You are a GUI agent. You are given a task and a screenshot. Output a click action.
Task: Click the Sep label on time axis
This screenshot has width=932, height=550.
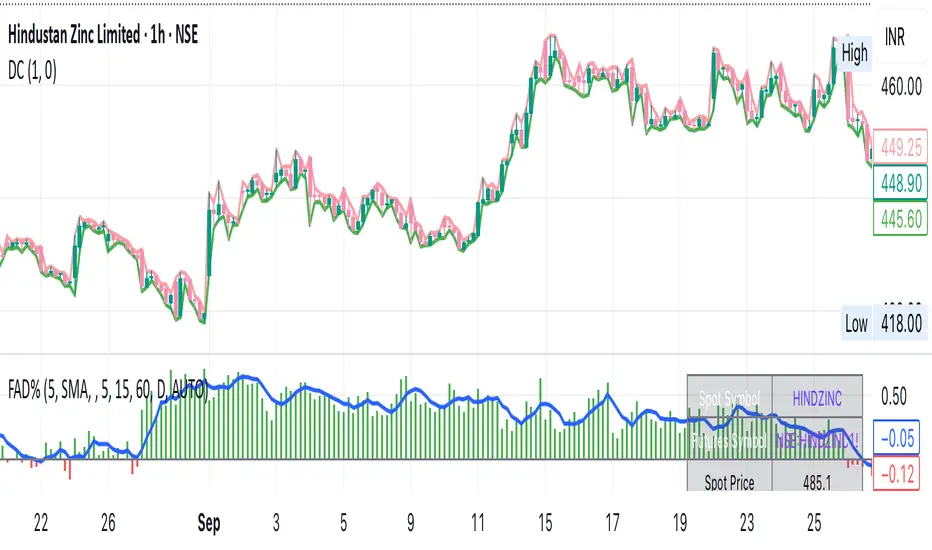click(x=207, y=521)
